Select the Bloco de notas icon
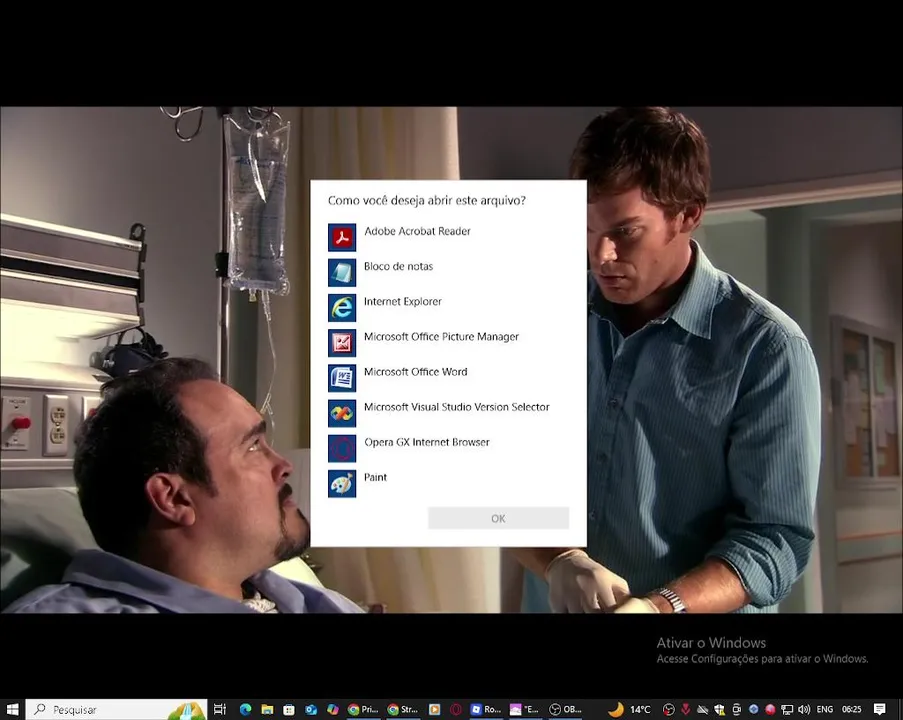903x720 pixels. tap(342, 272)
